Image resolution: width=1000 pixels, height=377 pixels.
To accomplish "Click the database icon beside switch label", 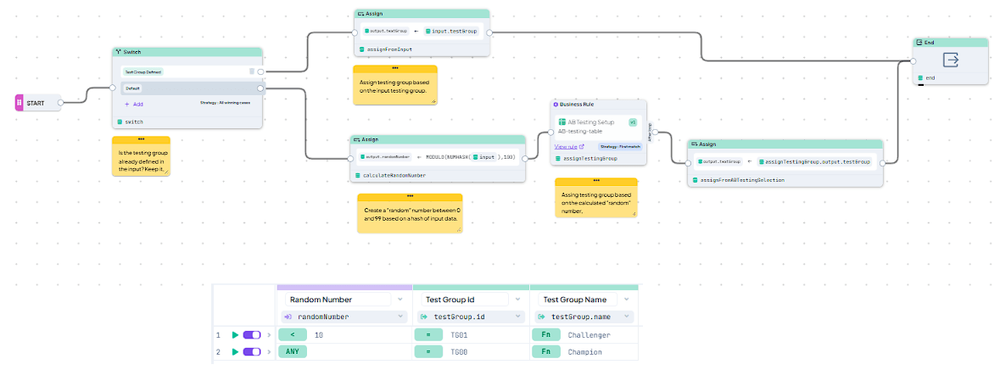I will pyautogui.click(x=120, y=121).
